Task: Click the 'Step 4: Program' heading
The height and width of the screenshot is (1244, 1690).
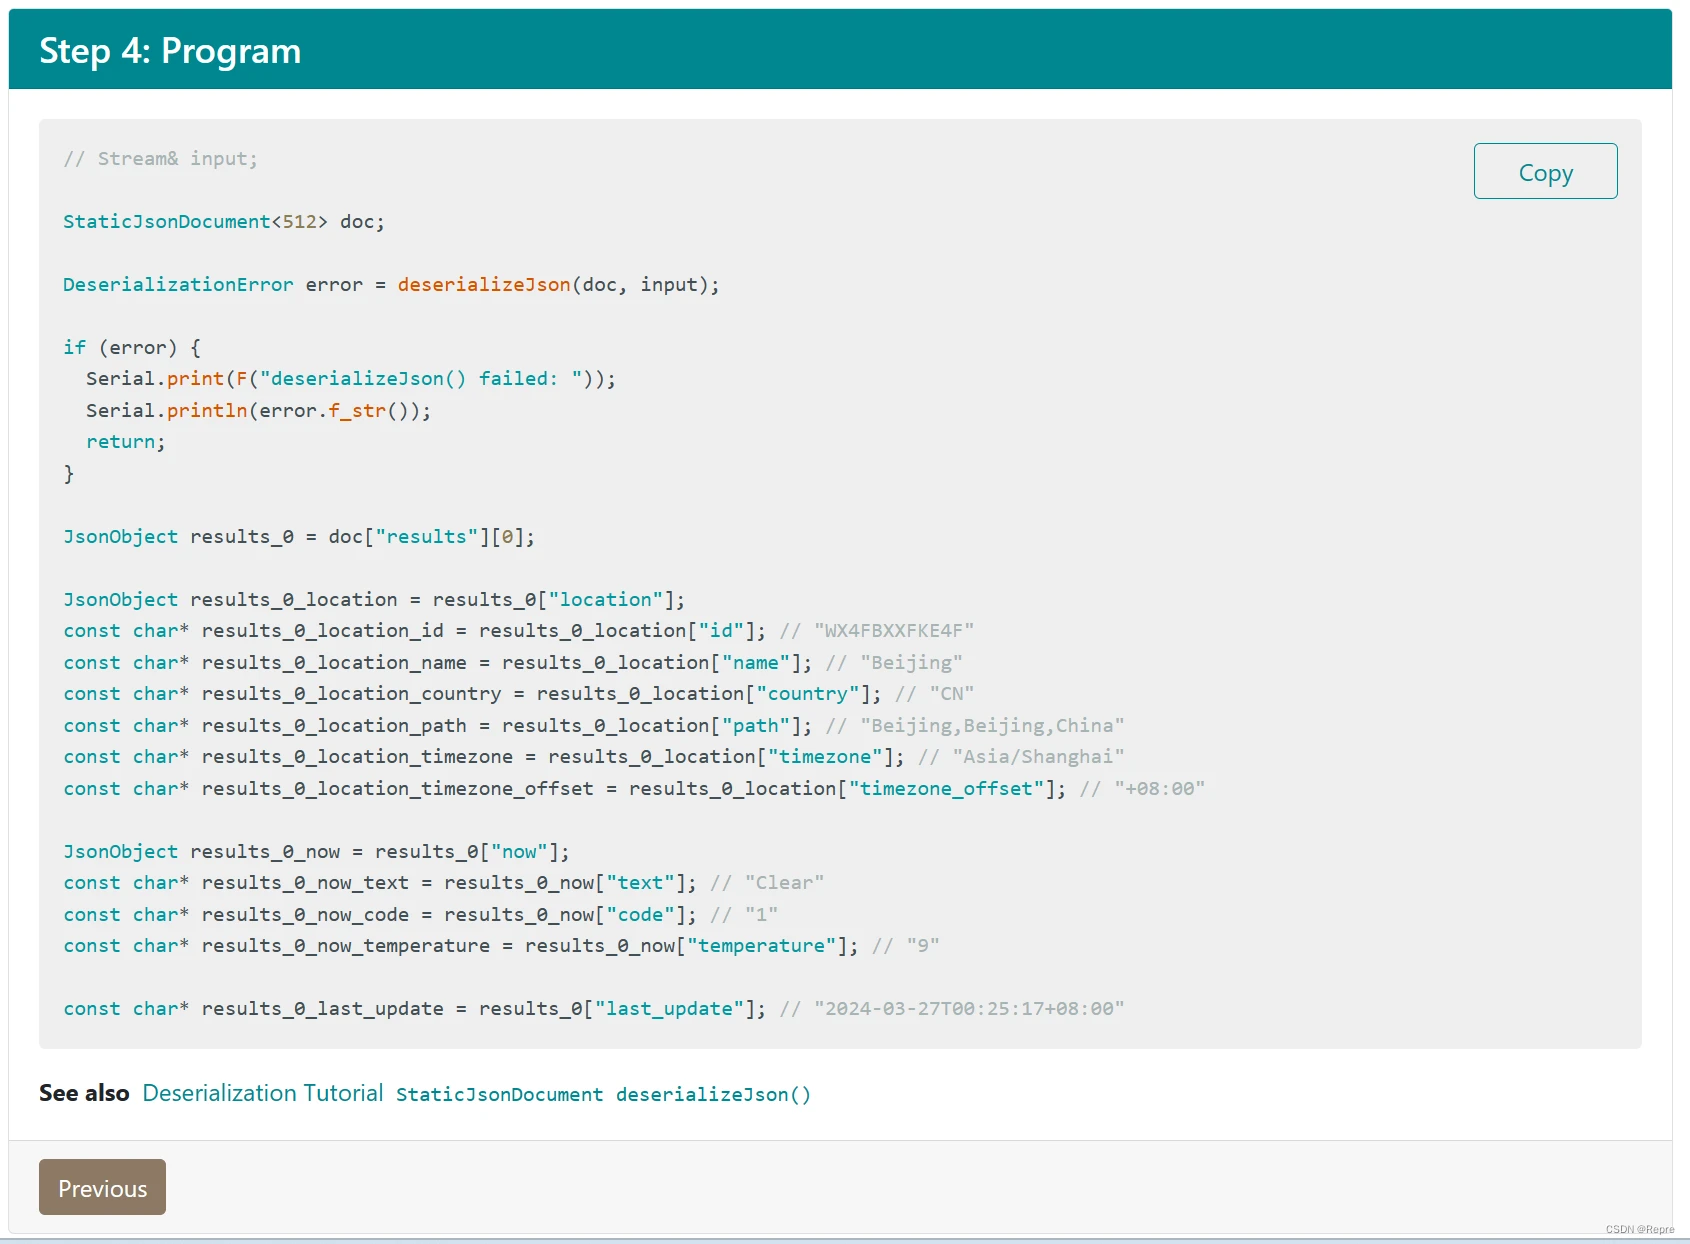Action: tap(170, 50)
